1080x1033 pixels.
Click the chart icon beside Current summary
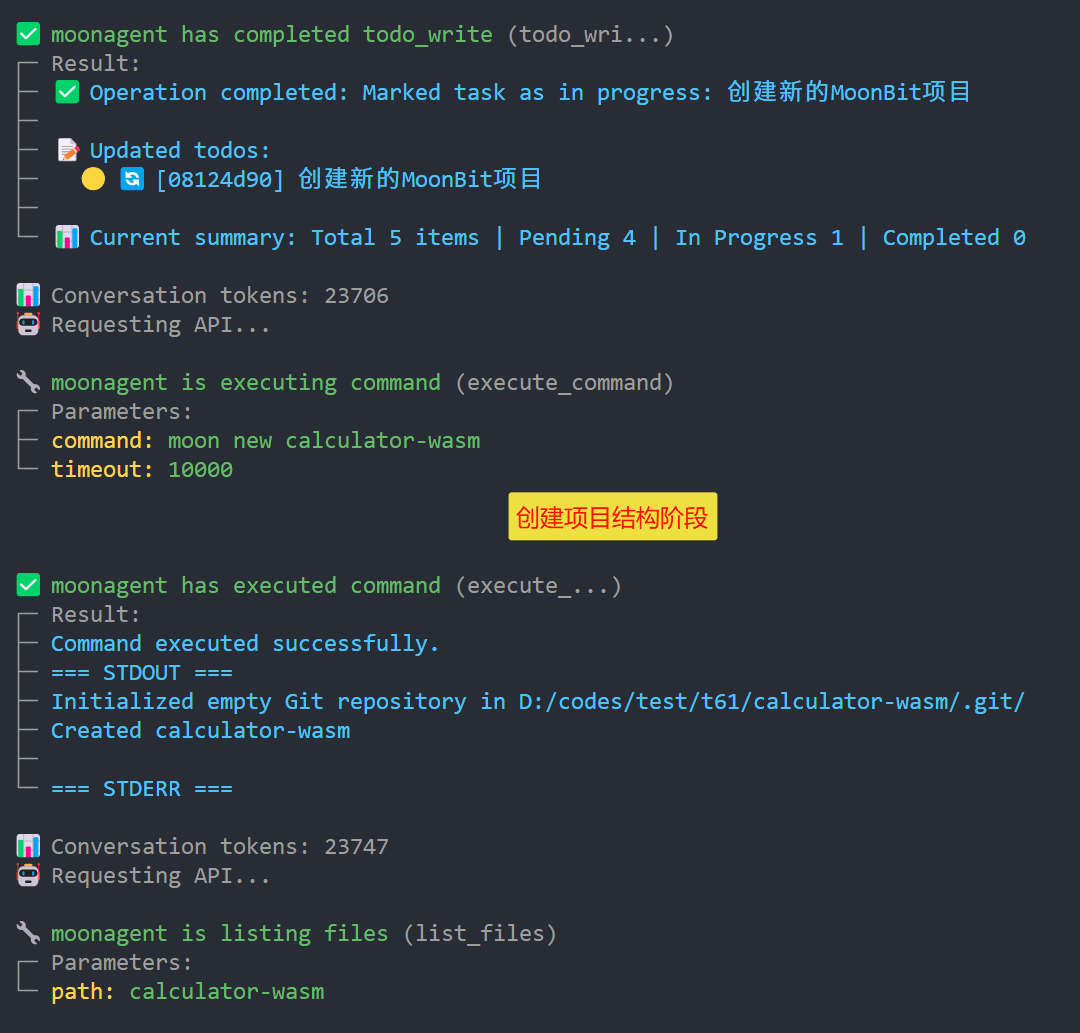coord(67,238)
